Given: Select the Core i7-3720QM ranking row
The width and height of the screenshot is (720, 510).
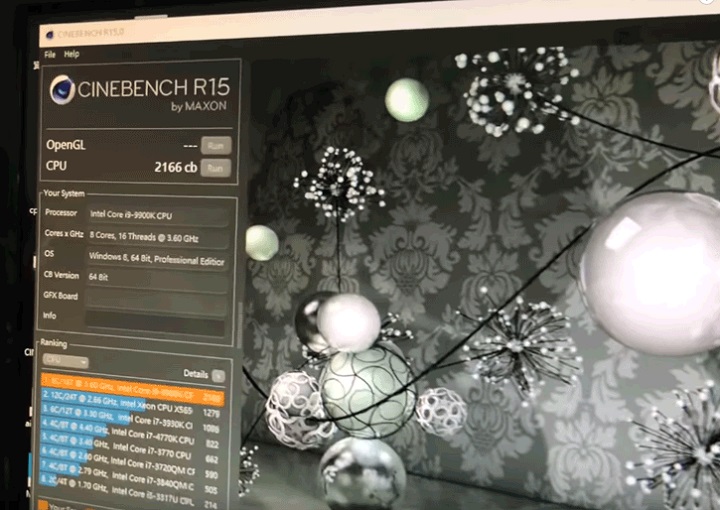Looking at the screenshot, I should [129, 462].
